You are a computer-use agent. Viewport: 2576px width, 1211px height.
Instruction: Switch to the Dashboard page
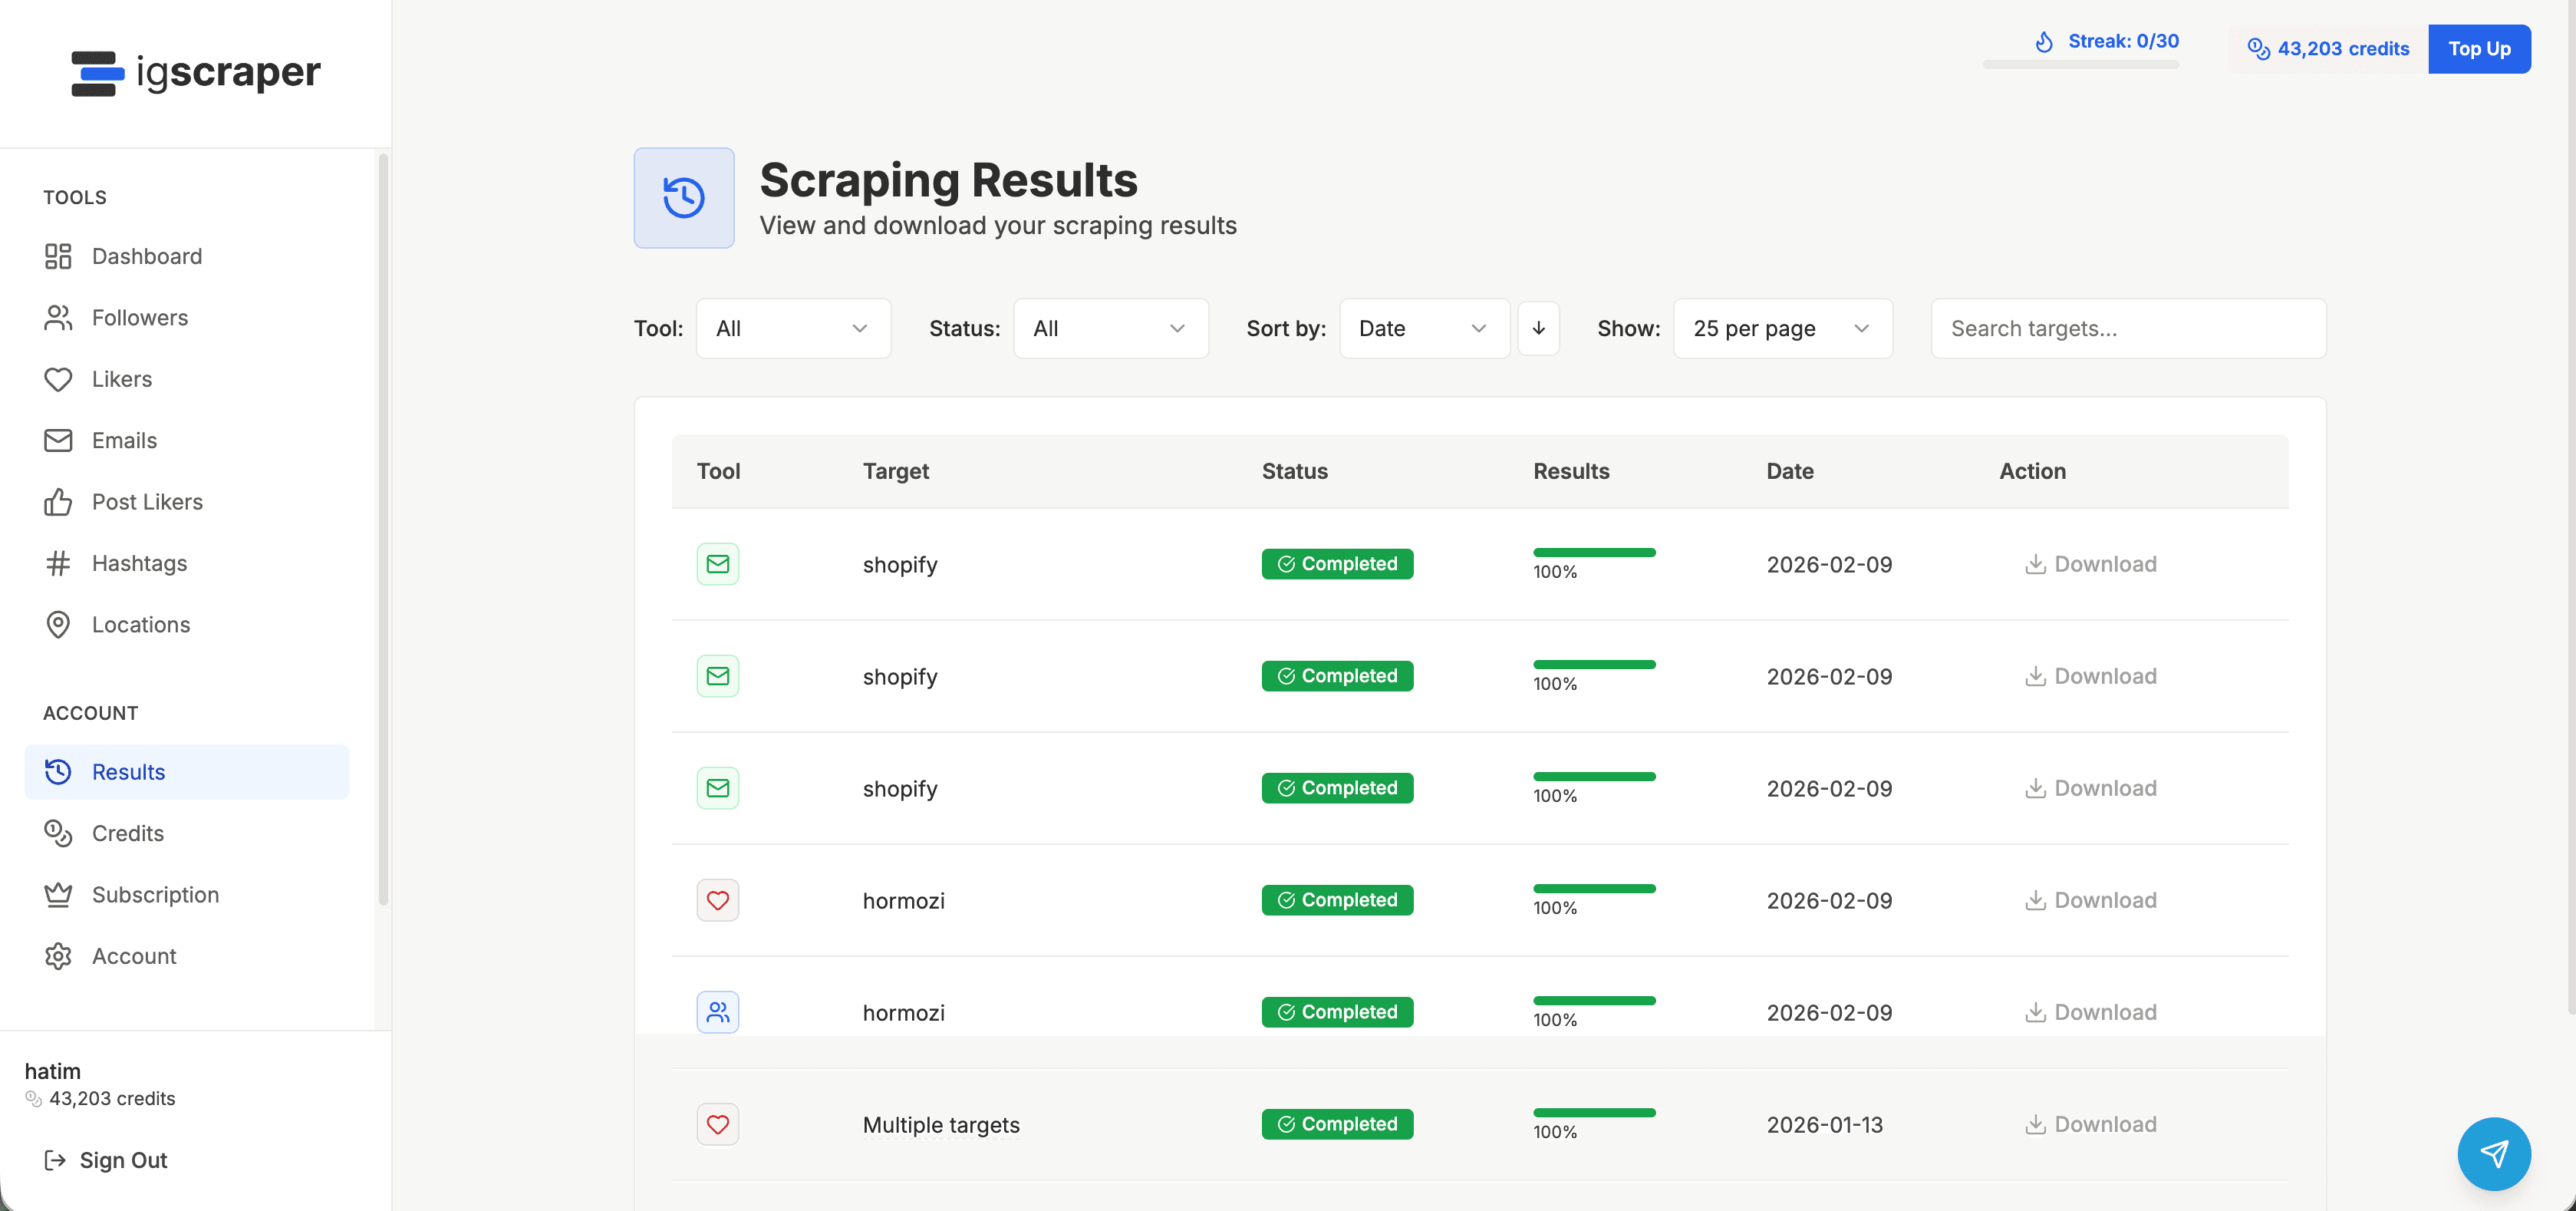tap(147, 256)
